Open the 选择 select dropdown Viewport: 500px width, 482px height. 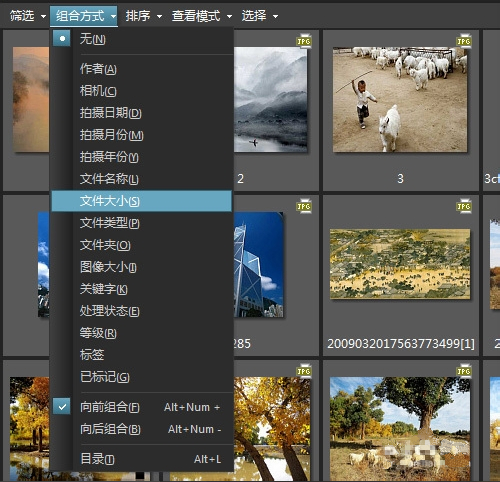(260, 16)
